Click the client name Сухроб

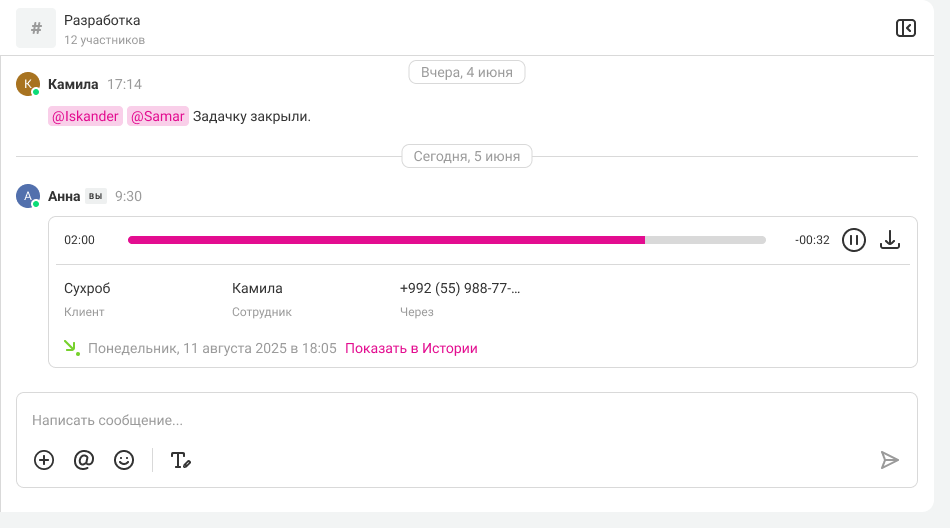click(x=87, y=289)
